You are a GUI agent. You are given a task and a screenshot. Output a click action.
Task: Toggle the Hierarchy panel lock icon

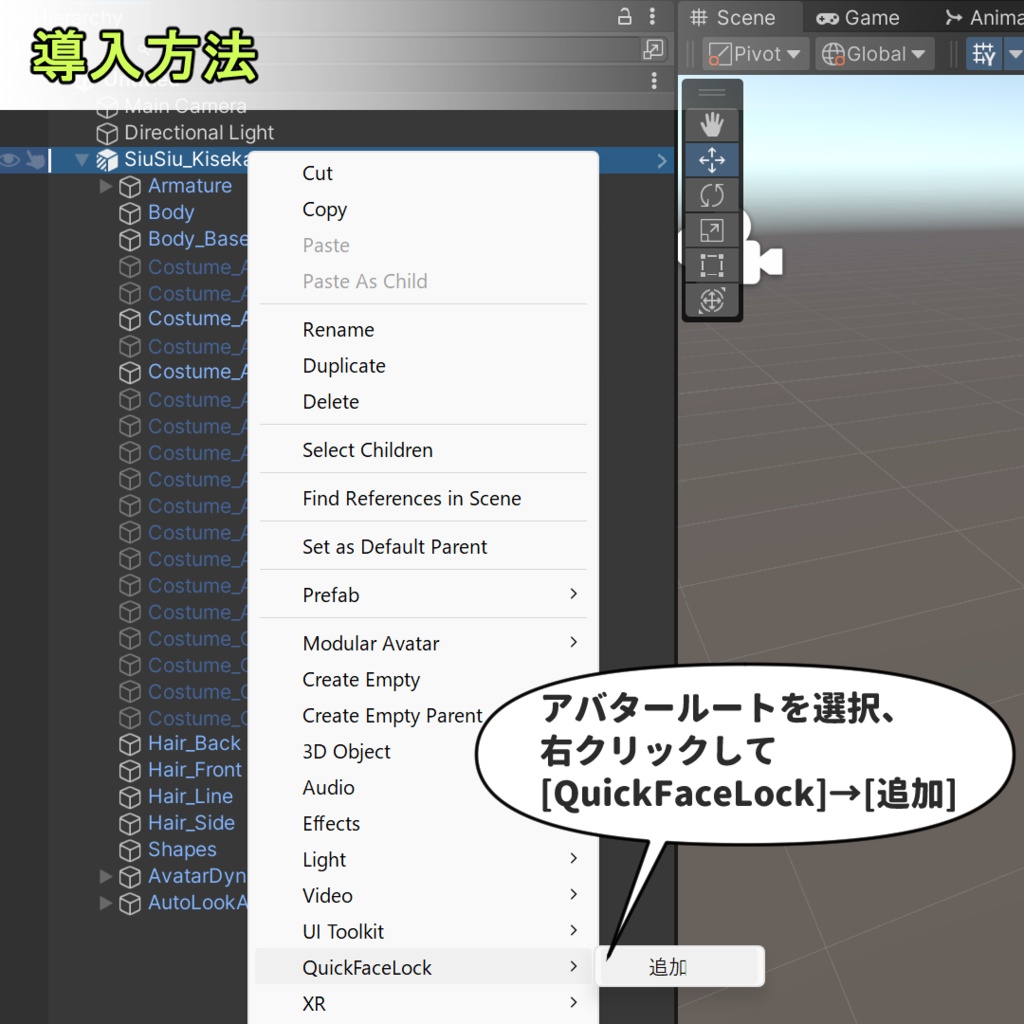(624, 16)
